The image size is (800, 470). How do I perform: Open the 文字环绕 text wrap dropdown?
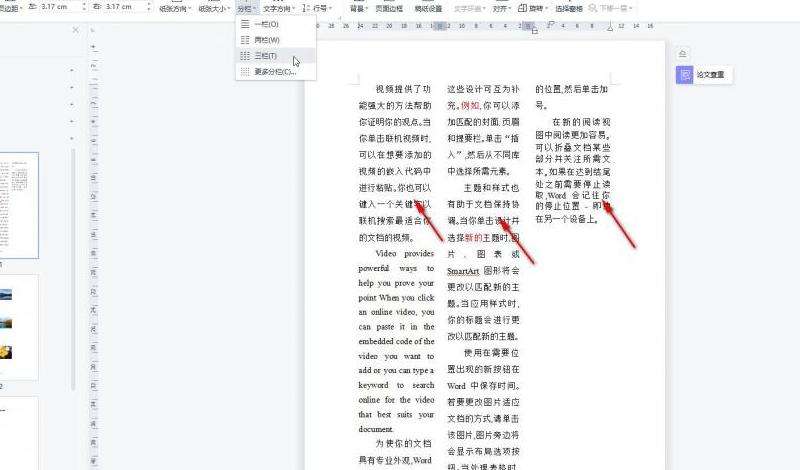coord(469,8)
